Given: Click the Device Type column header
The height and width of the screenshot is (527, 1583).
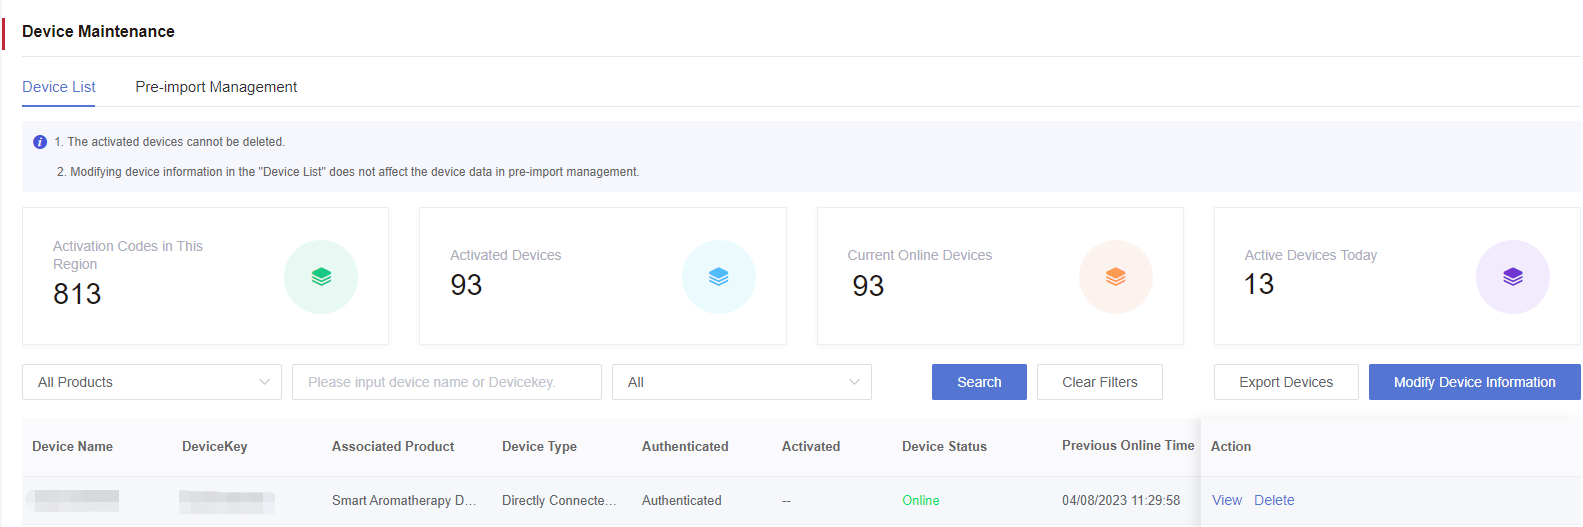Looking at the screenshot, I should click(x=539, y=446).
